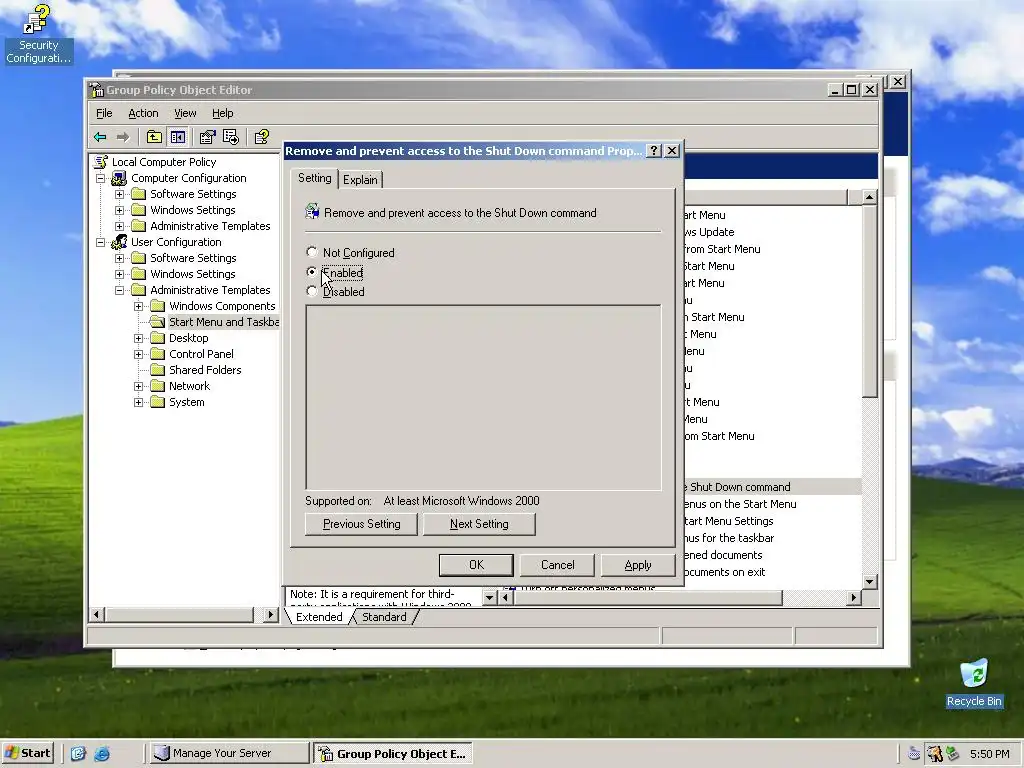Viewport: 1024px width, 768px height.
Task: Expand Windows Settings under Computer Configuration
Action: [120, 210]
